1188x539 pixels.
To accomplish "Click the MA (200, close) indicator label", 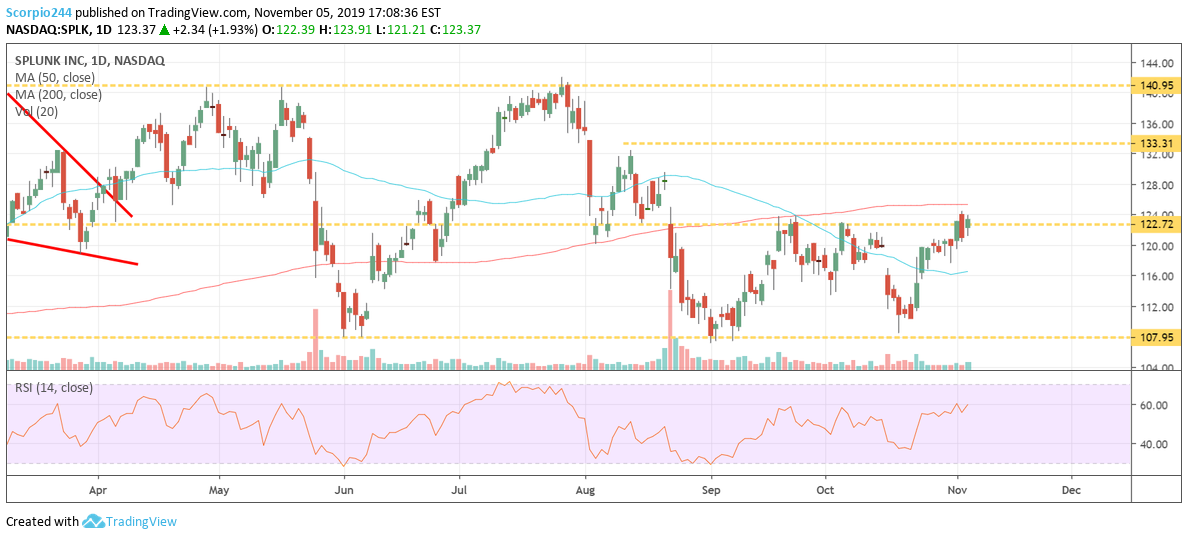I will point(61,95).
